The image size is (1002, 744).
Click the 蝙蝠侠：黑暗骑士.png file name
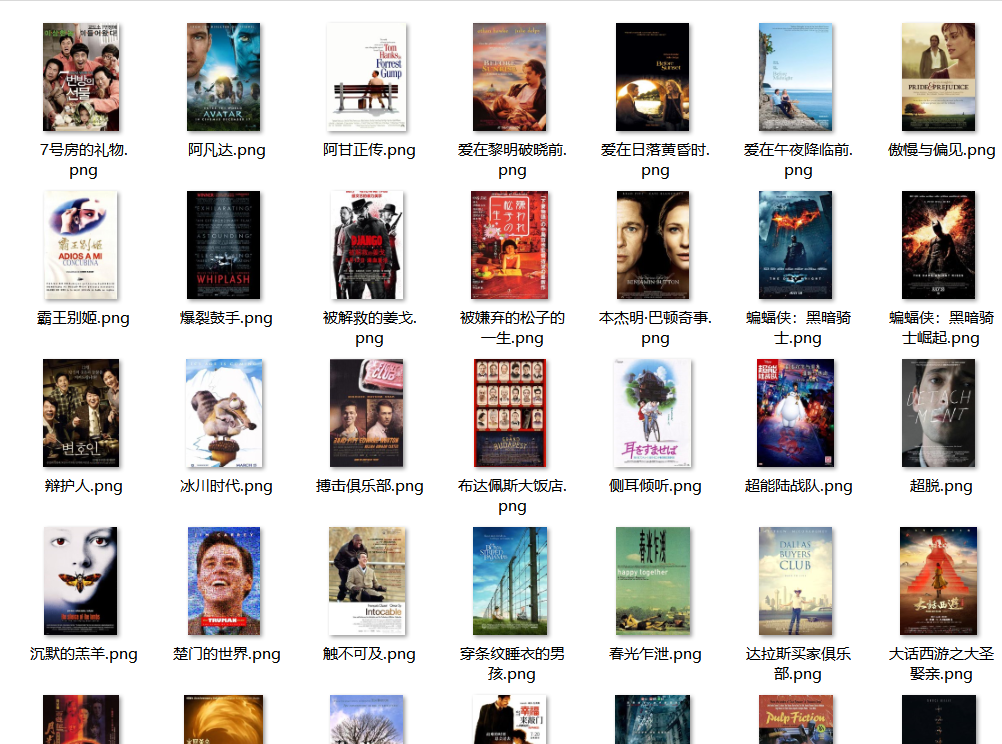(798, 328)
